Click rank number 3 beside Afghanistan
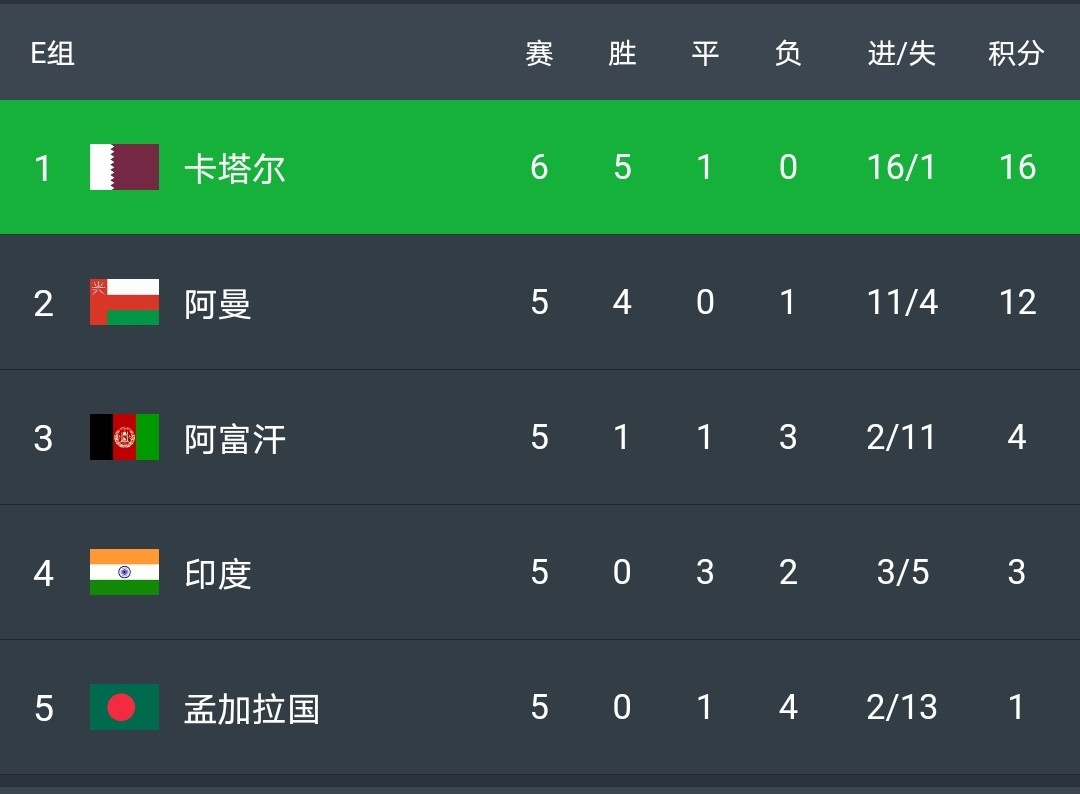 [x=42, y=438]
